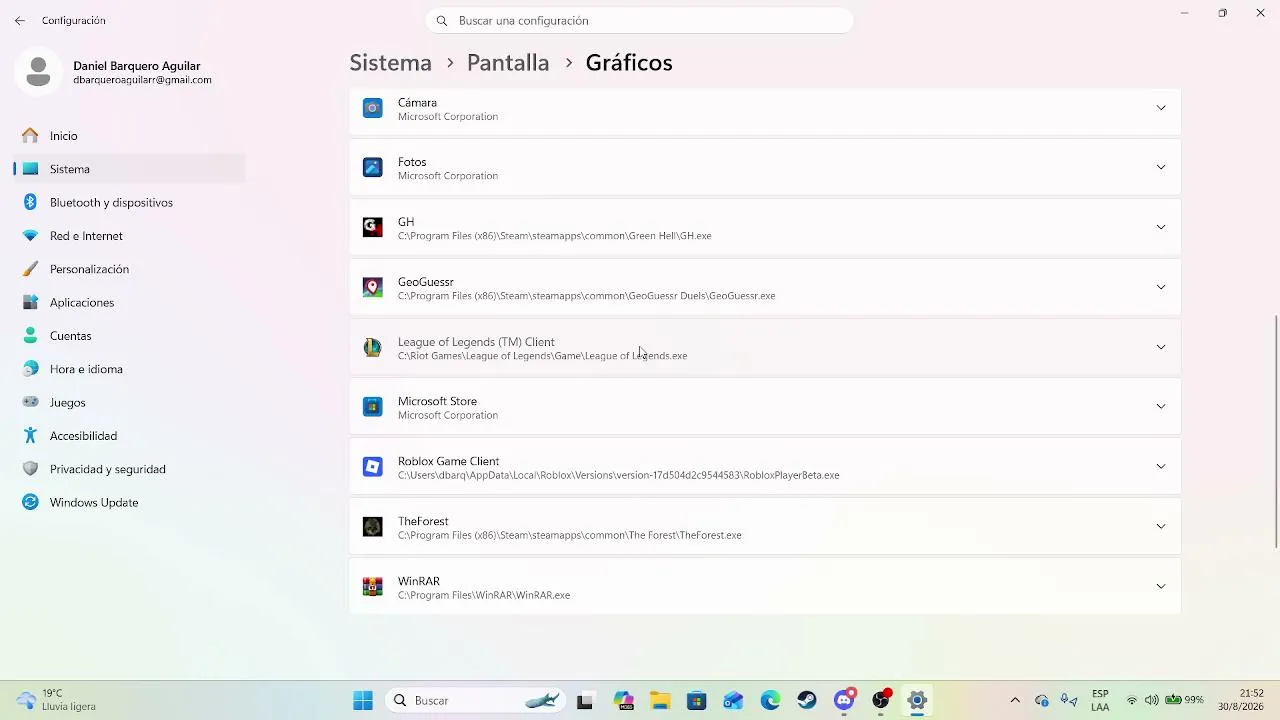Open the Sistema settings section
The width and height of the screenshot is (1280, 720).
pyautogui.click(x=129, y=169)
